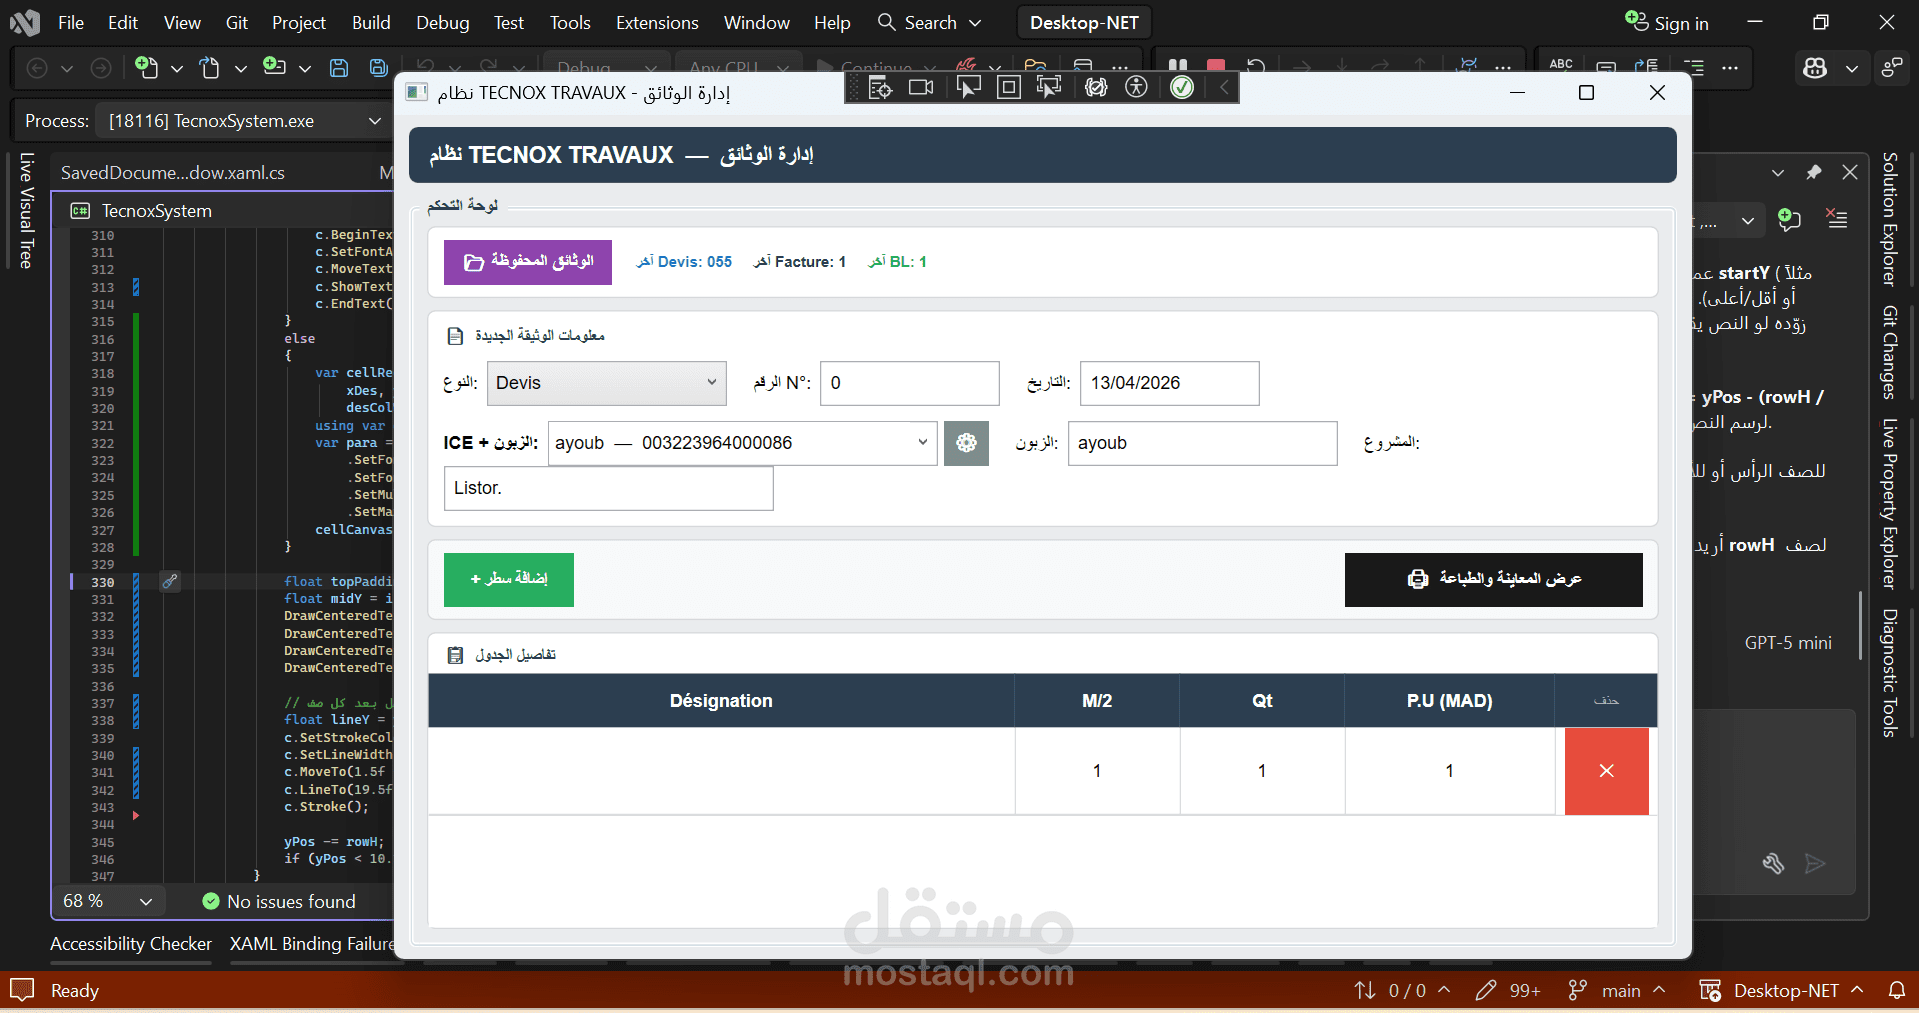This screenshot has height=1013, width=1919.
Task: Click the client name field ayoub
Action: tap(1202, 443)
